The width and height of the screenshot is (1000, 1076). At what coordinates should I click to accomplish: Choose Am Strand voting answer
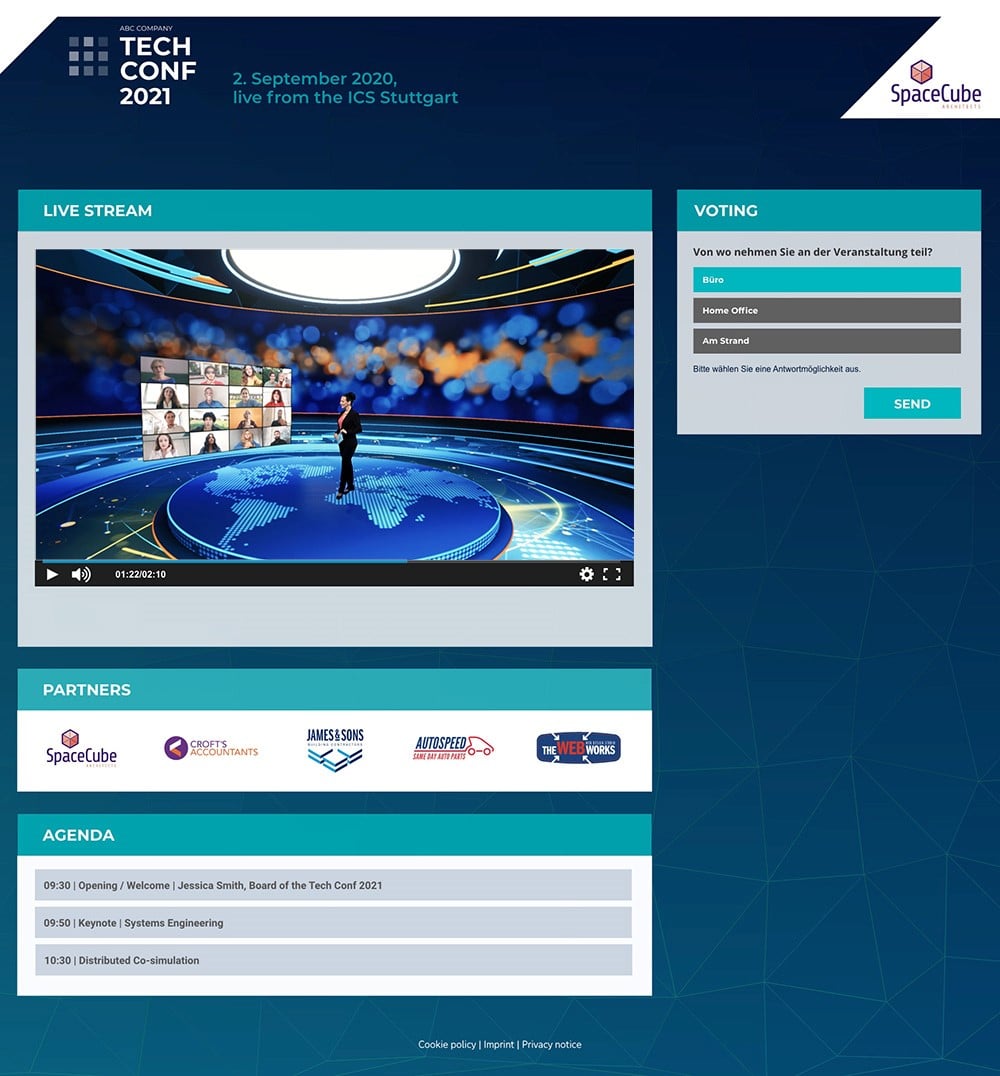(x=826, y=341)
